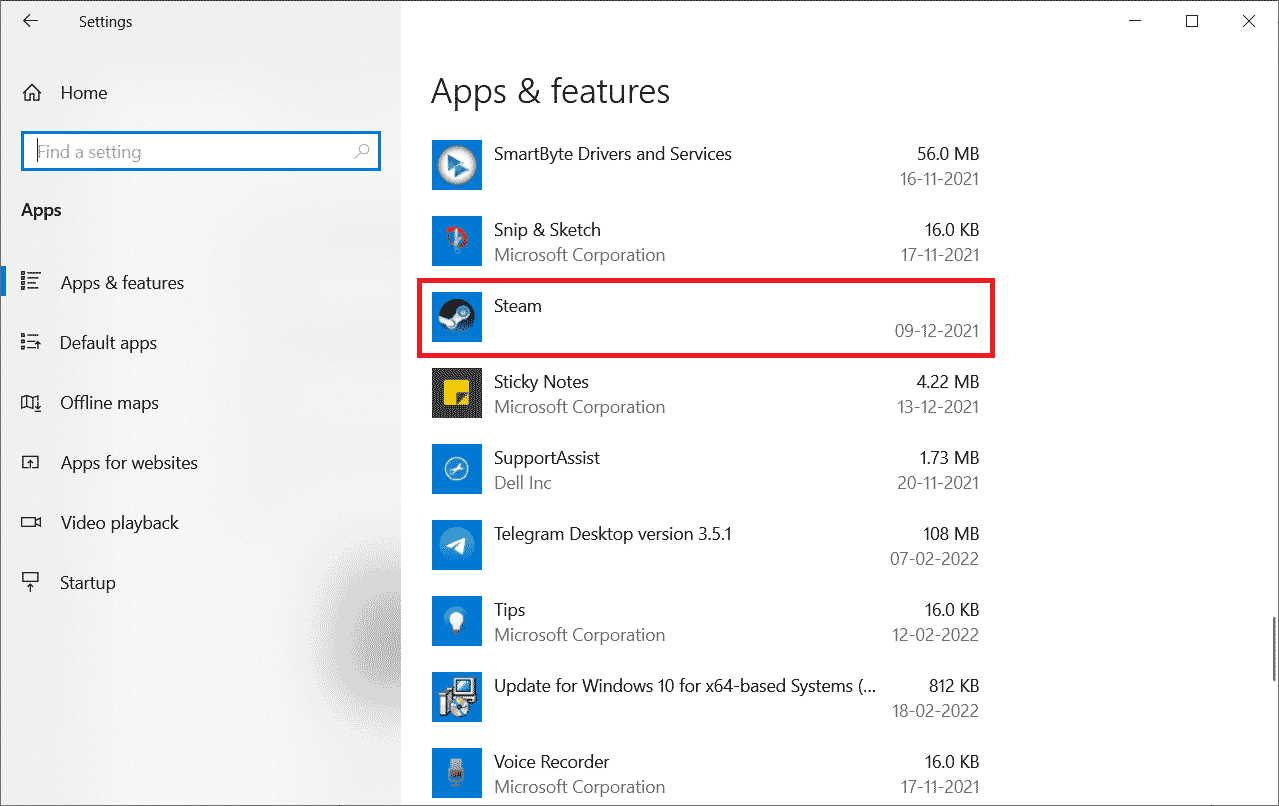
Task: Select Update for Windows 10 x64 entry
Action: click(705, 697)
